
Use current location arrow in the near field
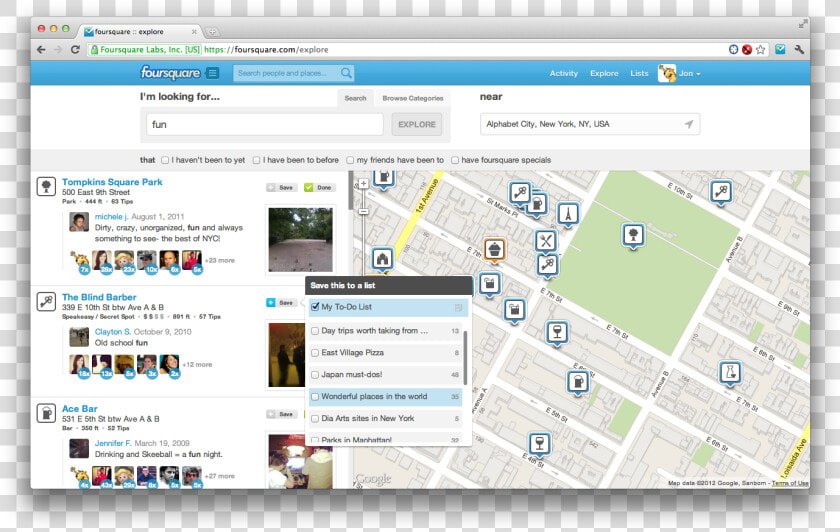(x=689, y=124)
